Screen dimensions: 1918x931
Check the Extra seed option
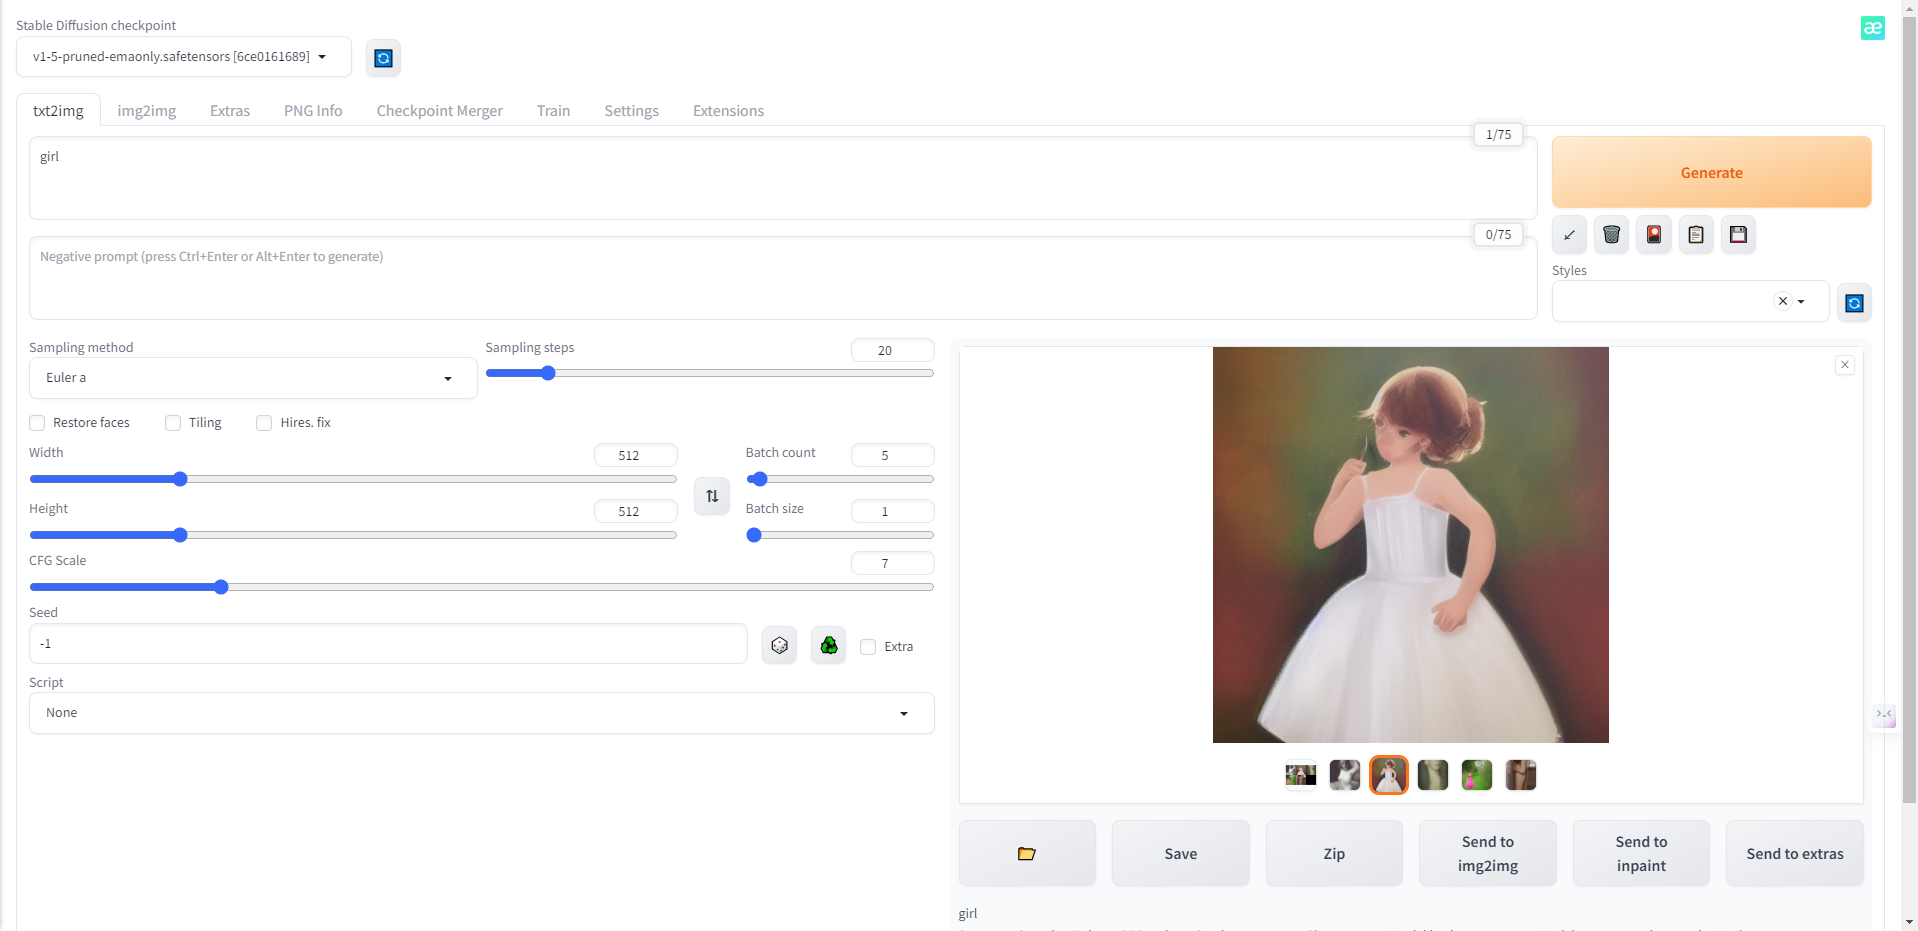[868, 647]
